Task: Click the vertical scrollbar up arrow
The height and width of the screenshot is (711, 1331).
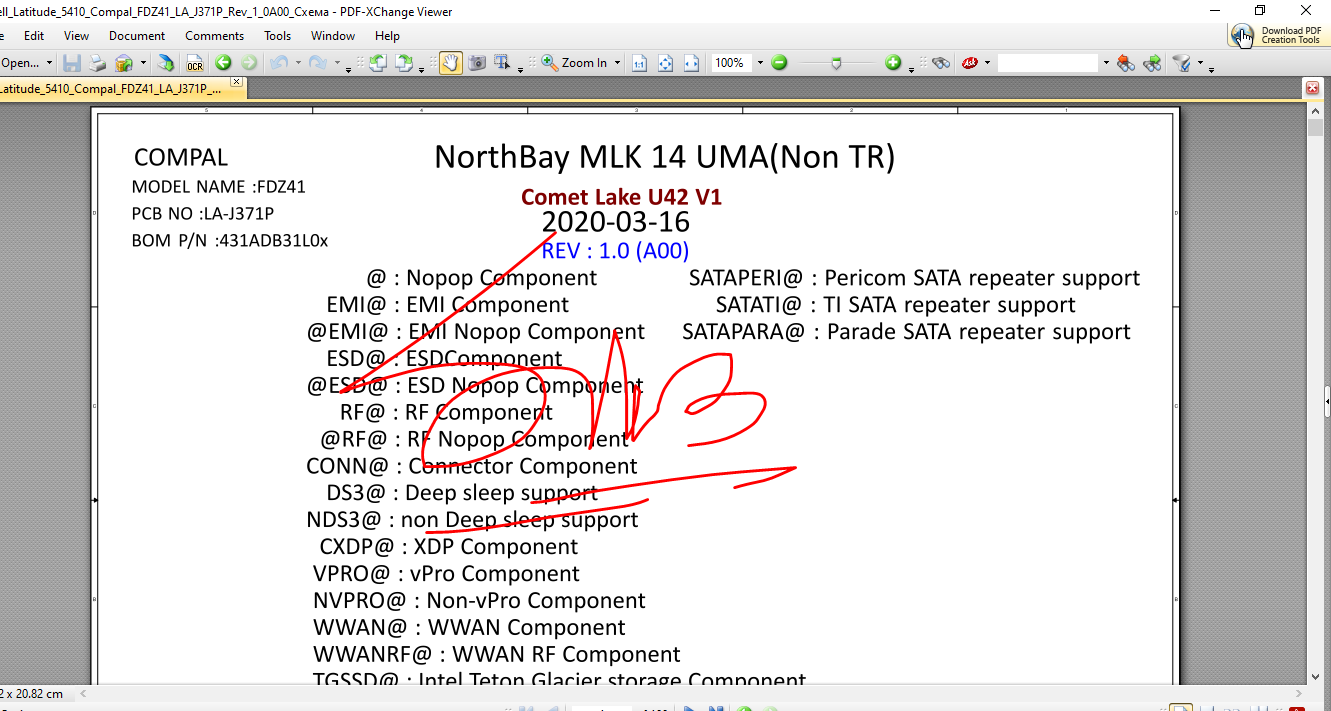Action: click(1315, 110)
